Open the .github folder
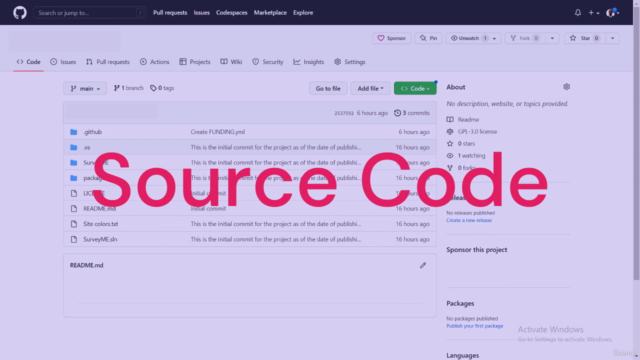Image resolution: width=640 pixels, height=360 pixels. pyautogui.click(x=93, y=132)
